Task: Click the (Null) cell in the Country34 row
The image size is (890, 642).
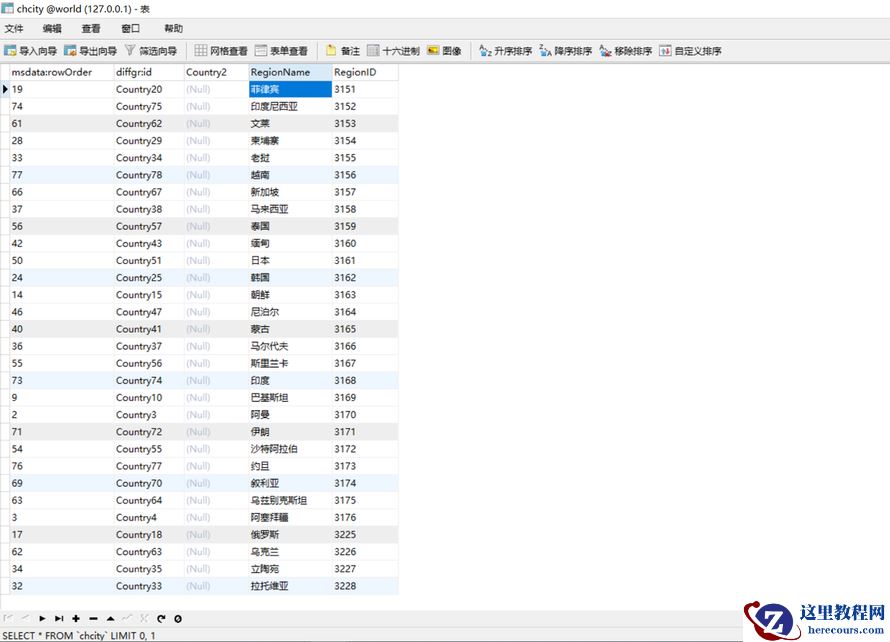Action: click(216, 158)
